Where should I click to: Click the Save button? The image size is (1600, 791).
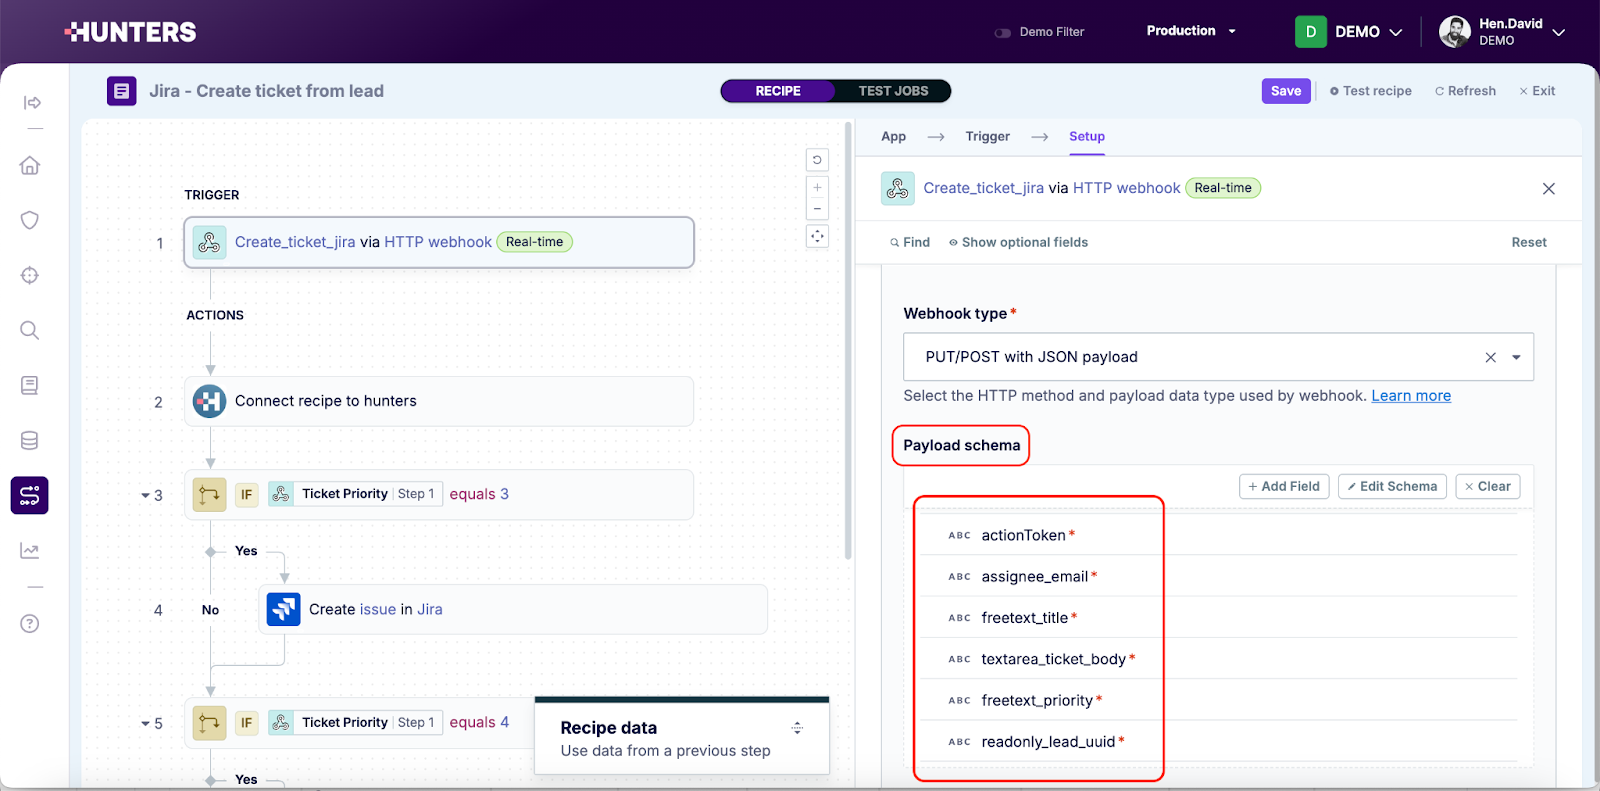(1286, 91)
